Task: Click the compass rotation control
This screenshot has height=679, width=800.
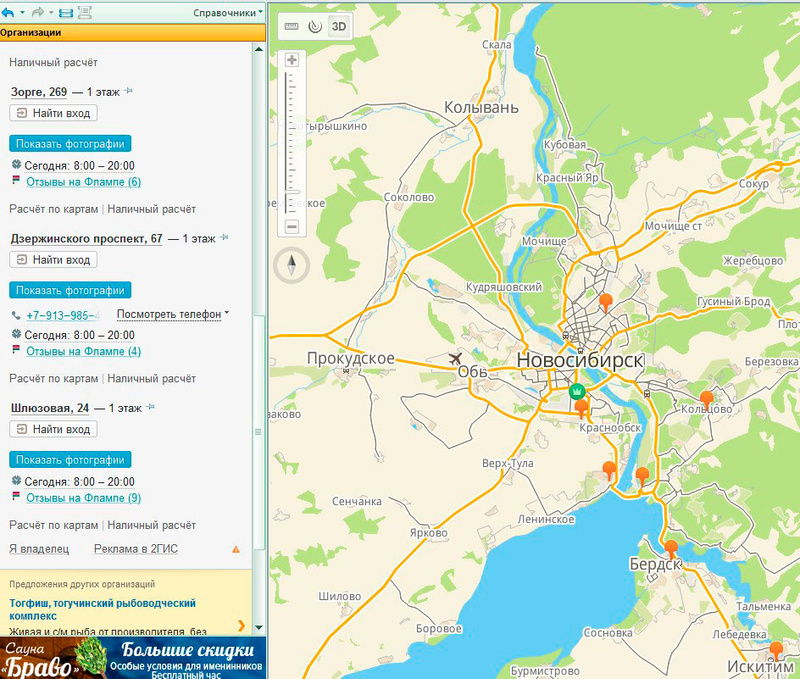Action: tap(292, 265)
